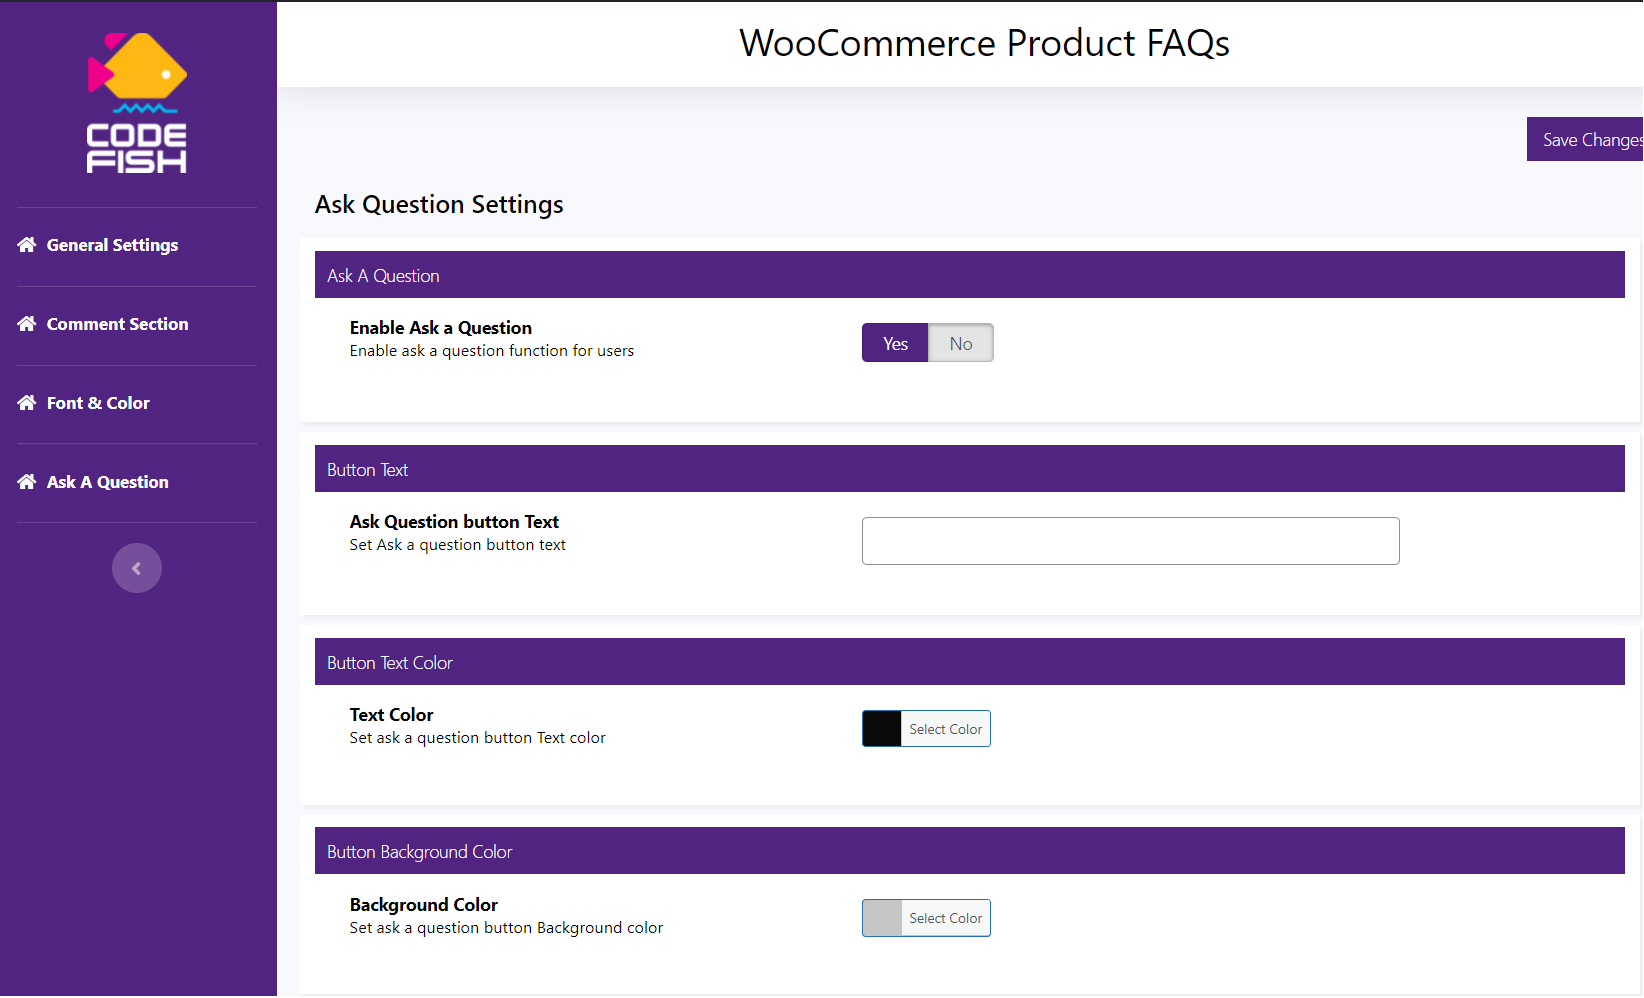Click Select Color for button text color

tap(945, 729)
